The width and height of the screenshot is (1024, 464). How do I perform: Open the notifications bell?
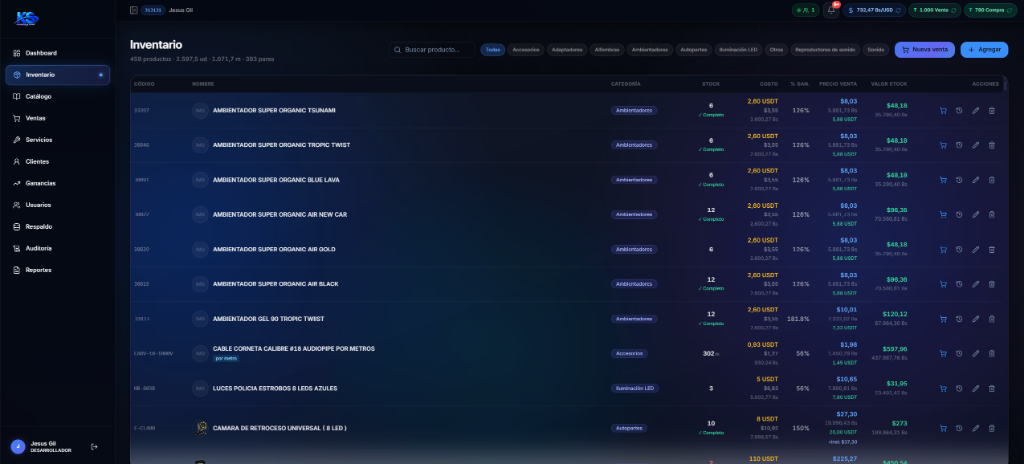tap(831, 10)
